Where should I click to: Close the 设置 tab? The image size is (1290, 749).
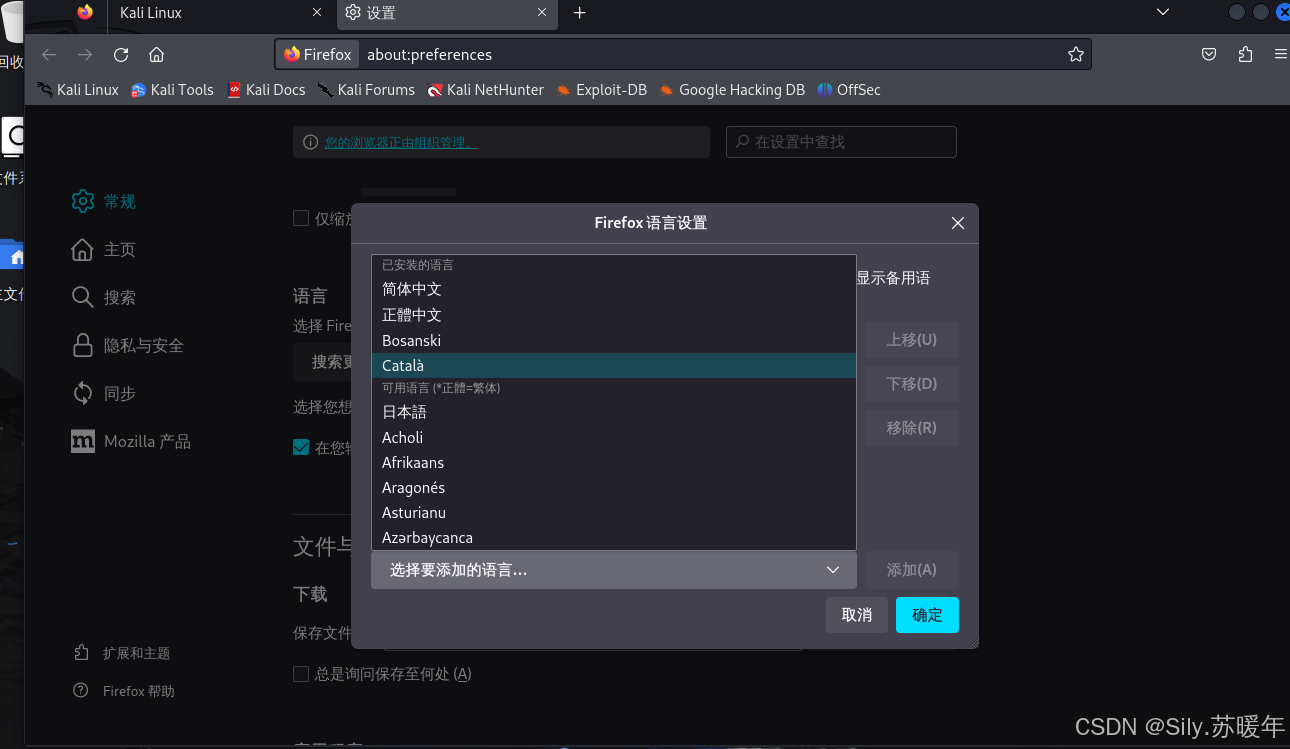542,13
